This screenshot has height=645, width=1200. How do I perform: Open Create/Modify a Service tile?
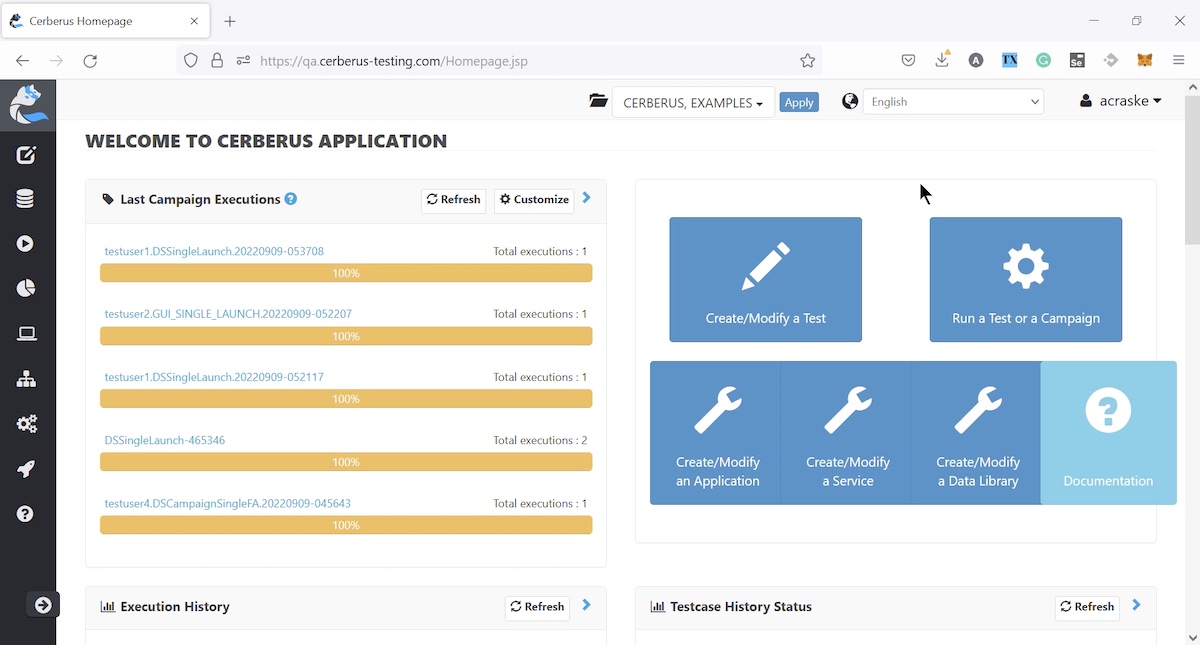(846, 433)
